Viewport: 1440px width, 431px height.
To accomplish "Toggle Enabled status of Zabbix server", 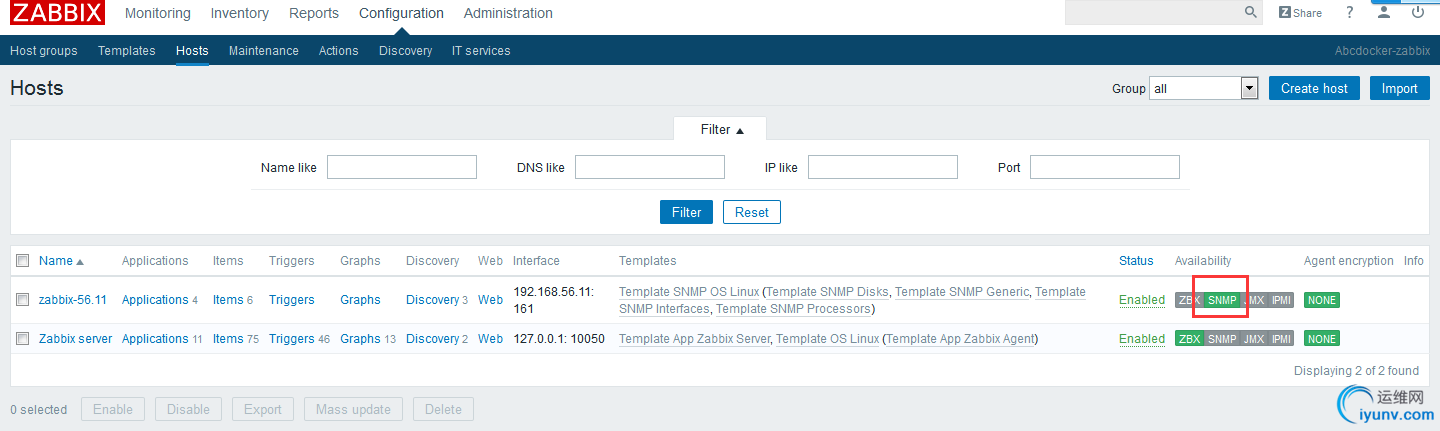I will (x=1142, y=339).
